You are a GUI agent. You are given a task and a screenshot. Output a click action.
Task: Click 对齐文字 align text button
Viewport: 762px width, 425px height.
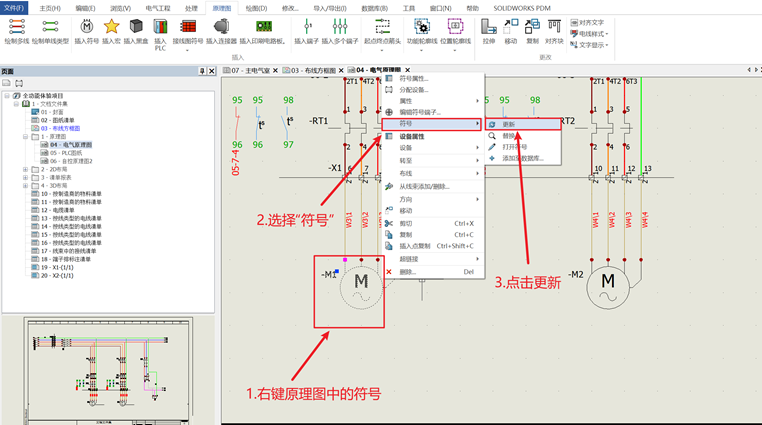588,23
